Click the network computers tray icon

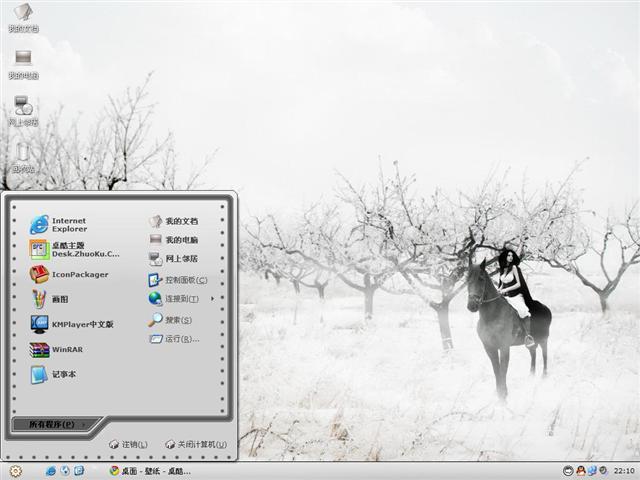(592, 471)
